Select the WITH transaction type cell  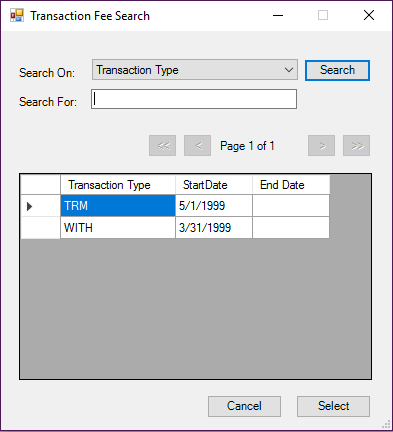tap(118, 228)
